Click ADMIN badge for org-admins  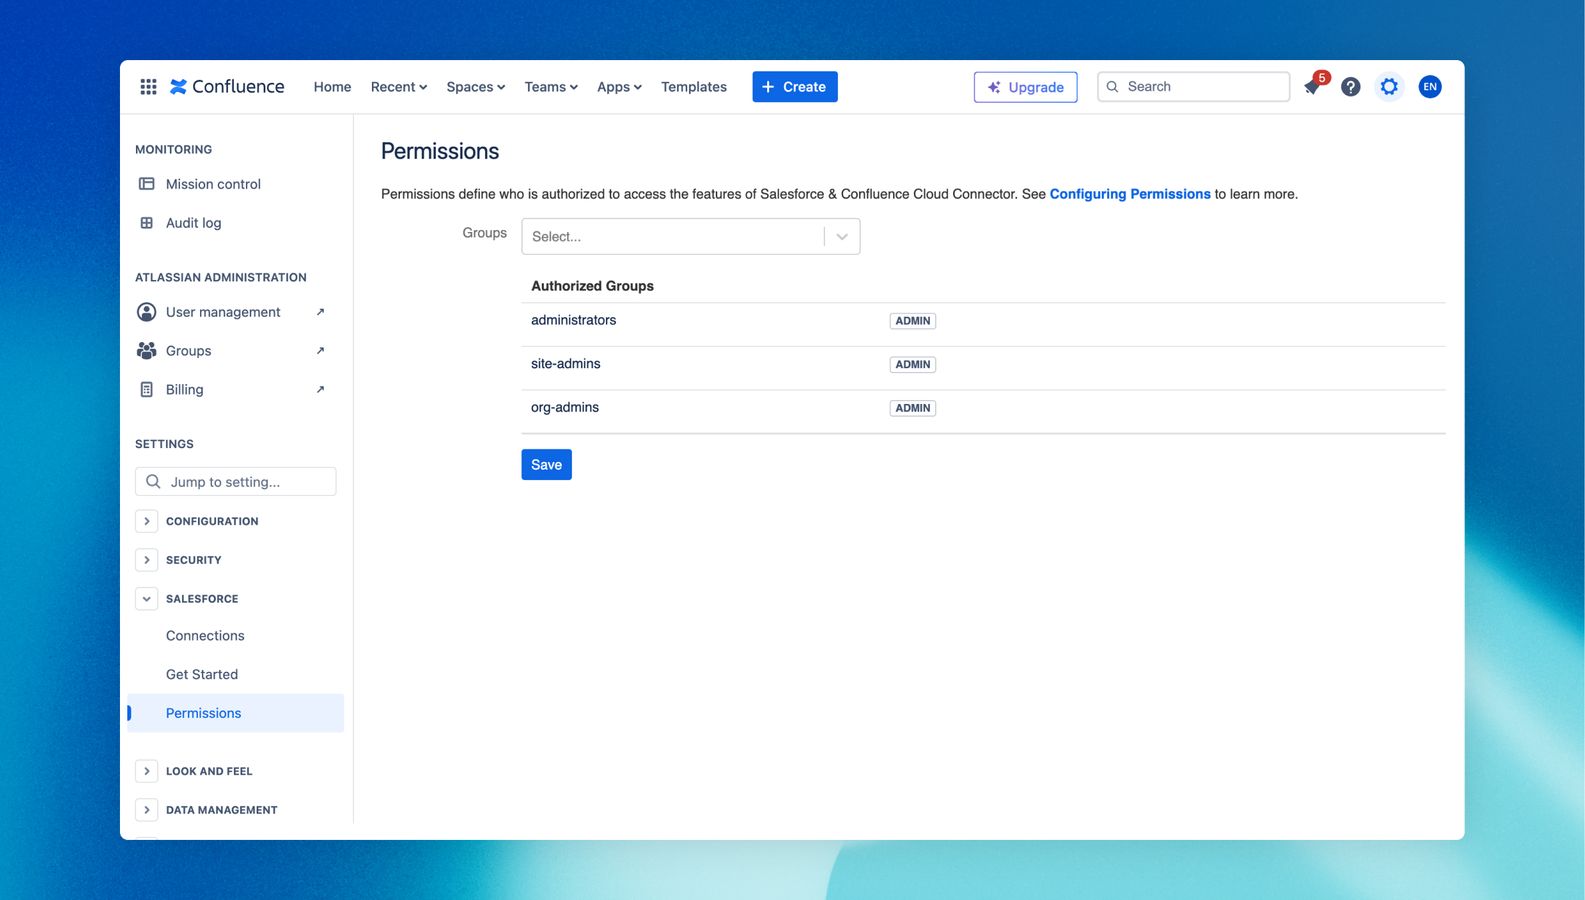point(913,408)
